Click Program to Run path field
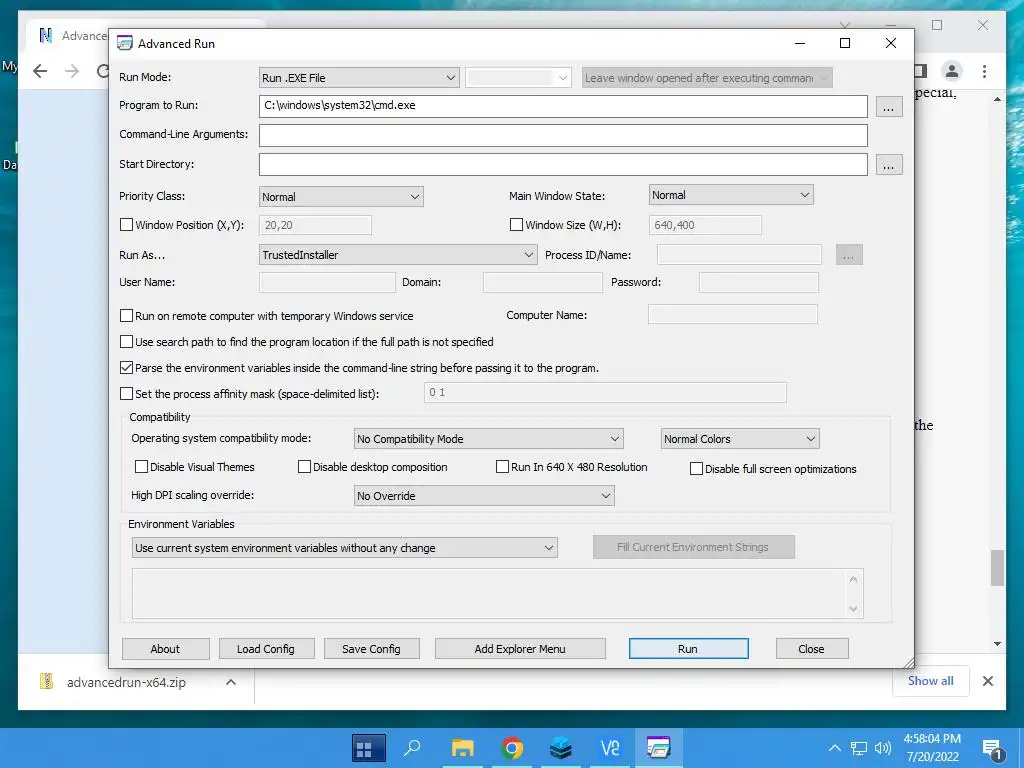The height and width of the screenshot is (768, 1024). 563,106
